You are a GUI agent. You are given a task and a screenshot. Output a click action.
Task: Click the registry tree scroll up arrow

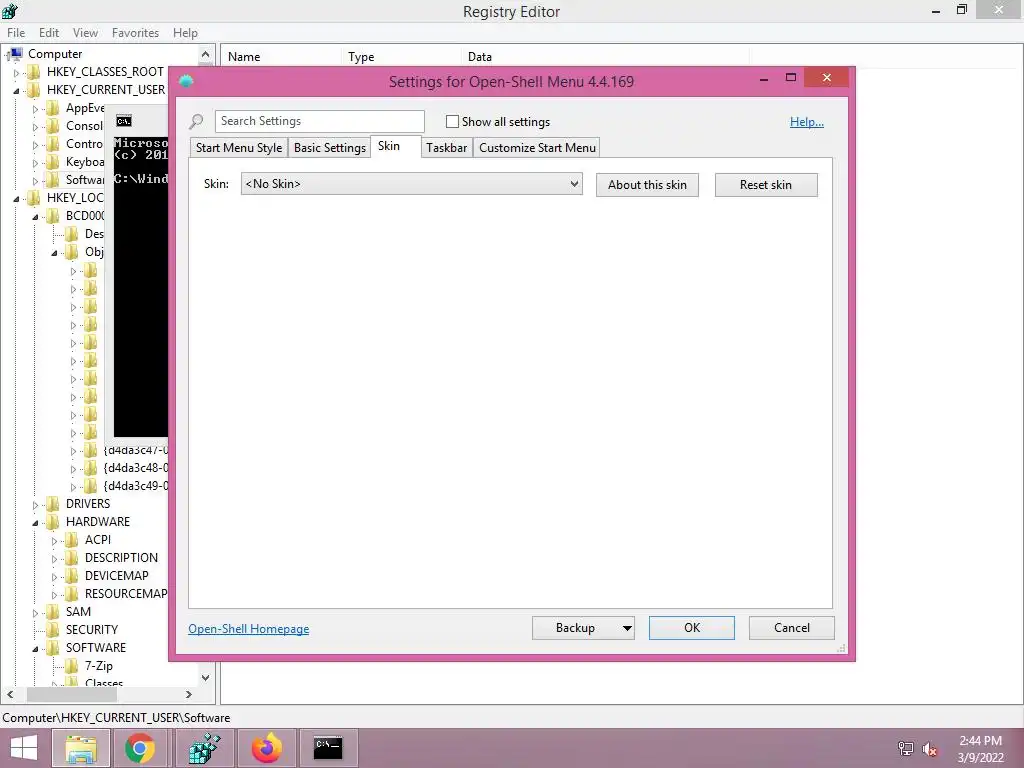click(205, 54)
